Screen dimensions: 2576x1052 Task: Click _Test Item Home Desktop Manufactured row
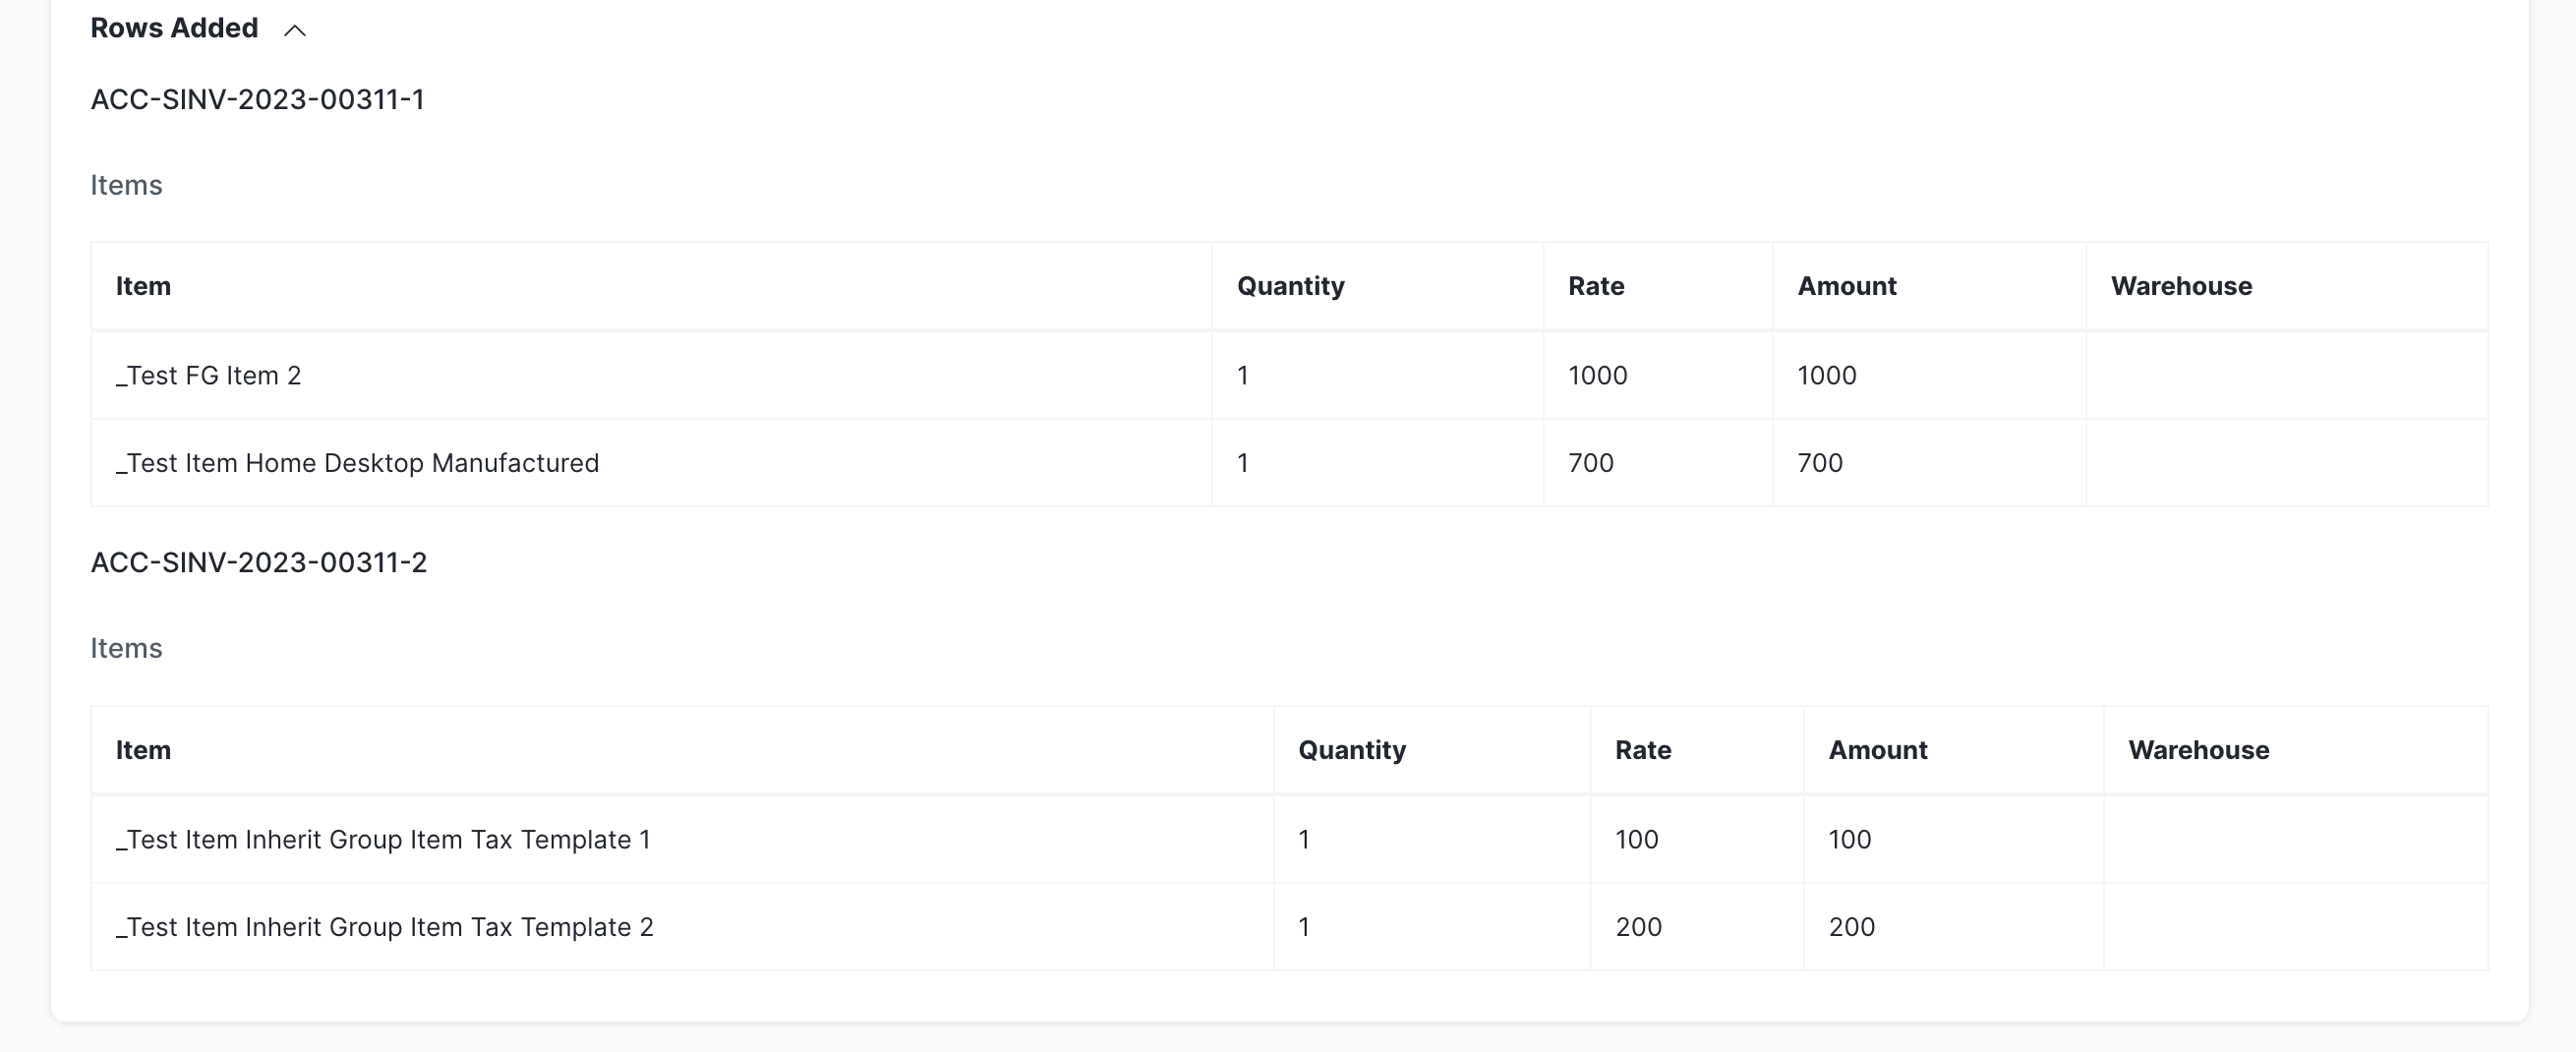click(357, 463)
